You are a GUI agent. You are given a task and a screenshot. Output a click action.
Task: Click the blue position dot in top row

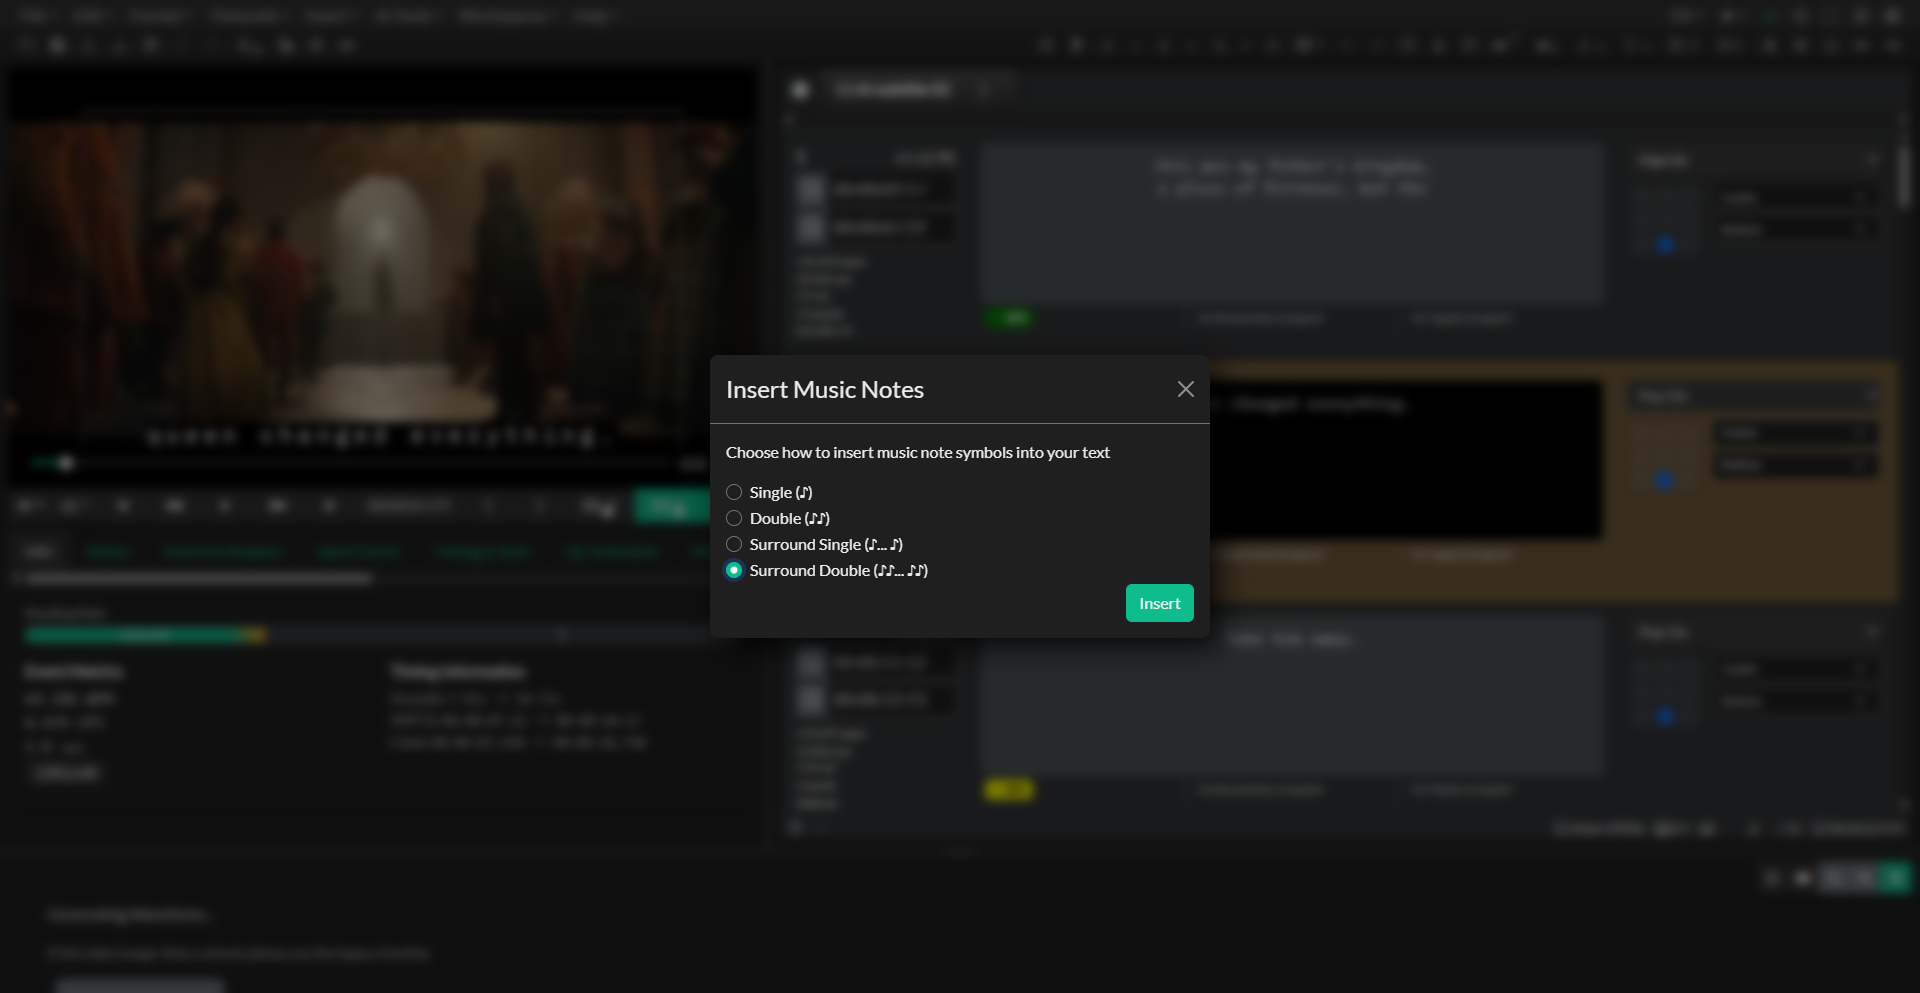(1665, 244)
